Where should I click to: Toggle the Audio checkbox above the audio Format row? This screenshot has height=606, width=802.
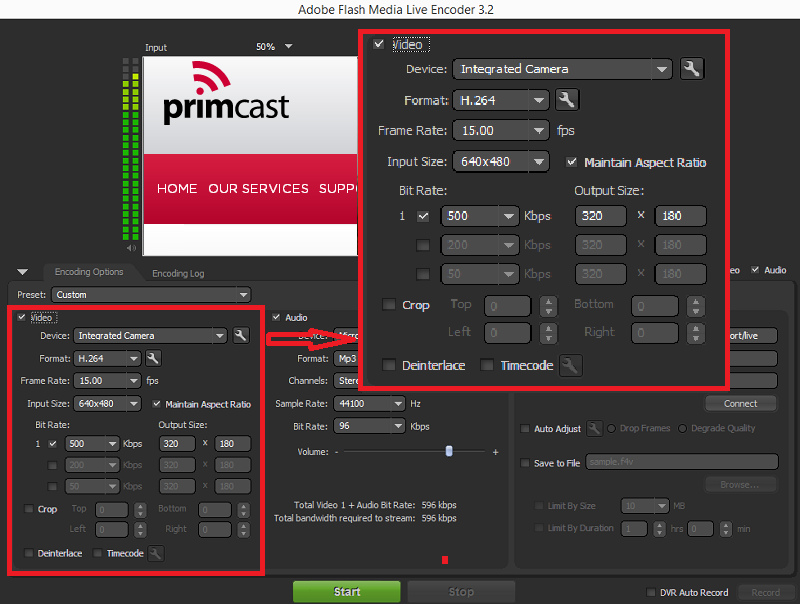tap(276, 317)
